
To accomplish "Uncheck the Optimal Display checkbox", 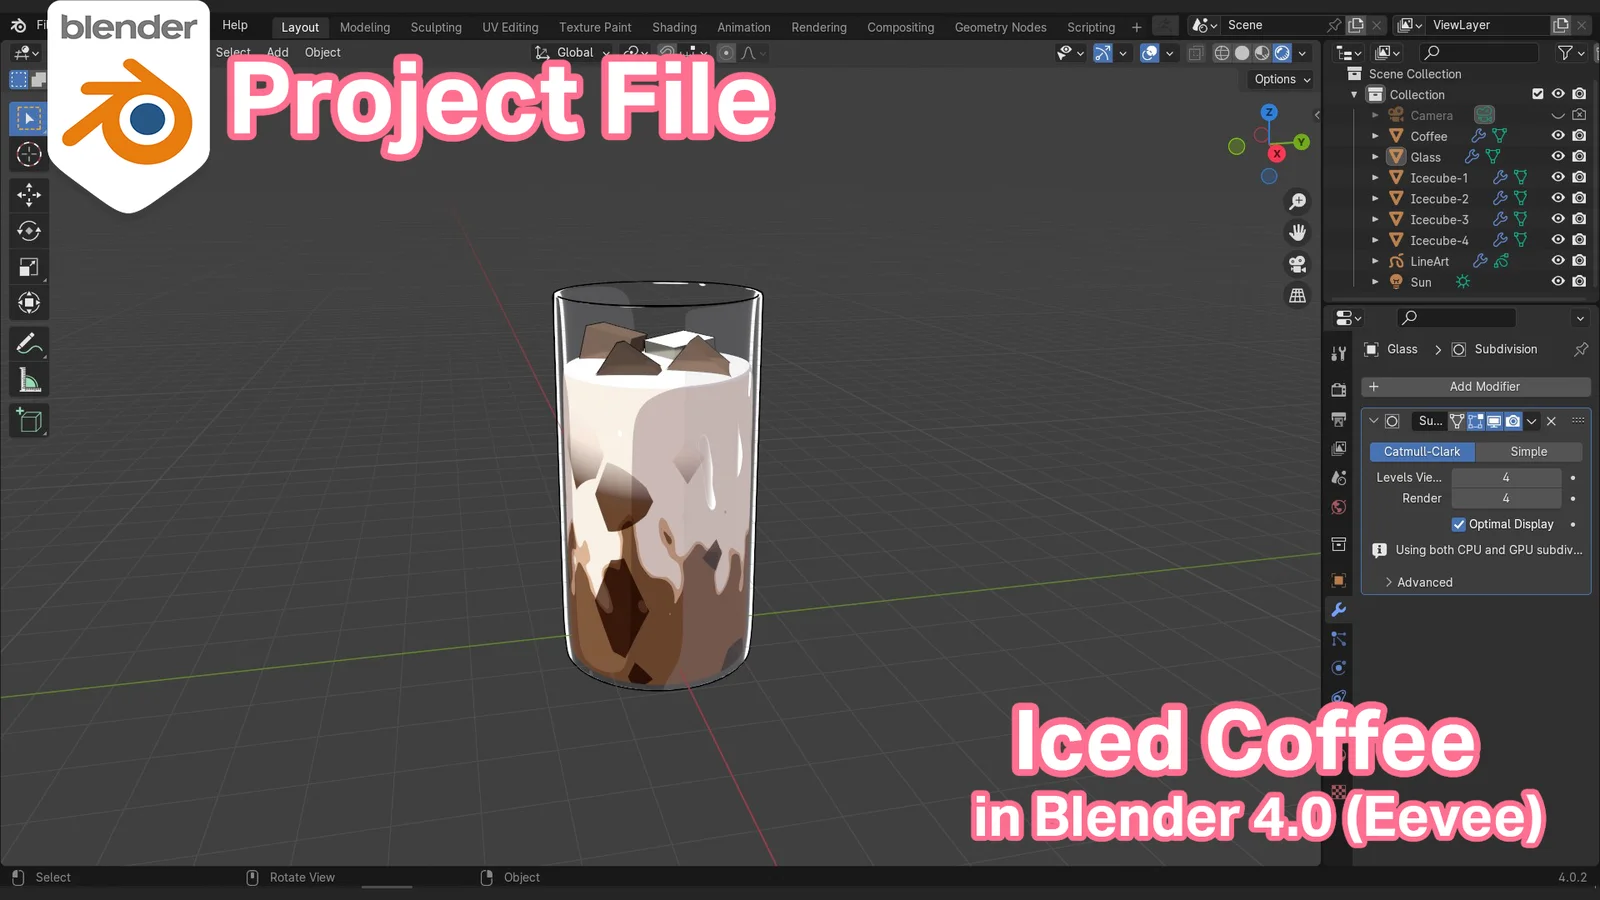I will pyautogui.click(x=1458, y=524).
